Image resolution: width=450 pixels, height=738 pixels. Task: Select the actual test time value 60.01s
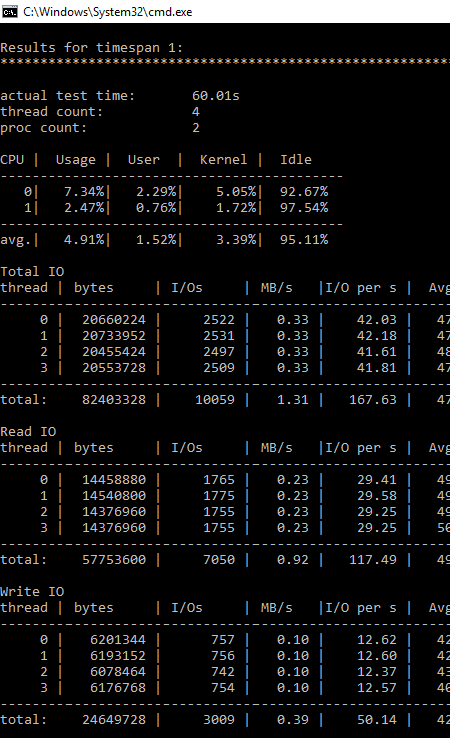click(x=216, y=96)
